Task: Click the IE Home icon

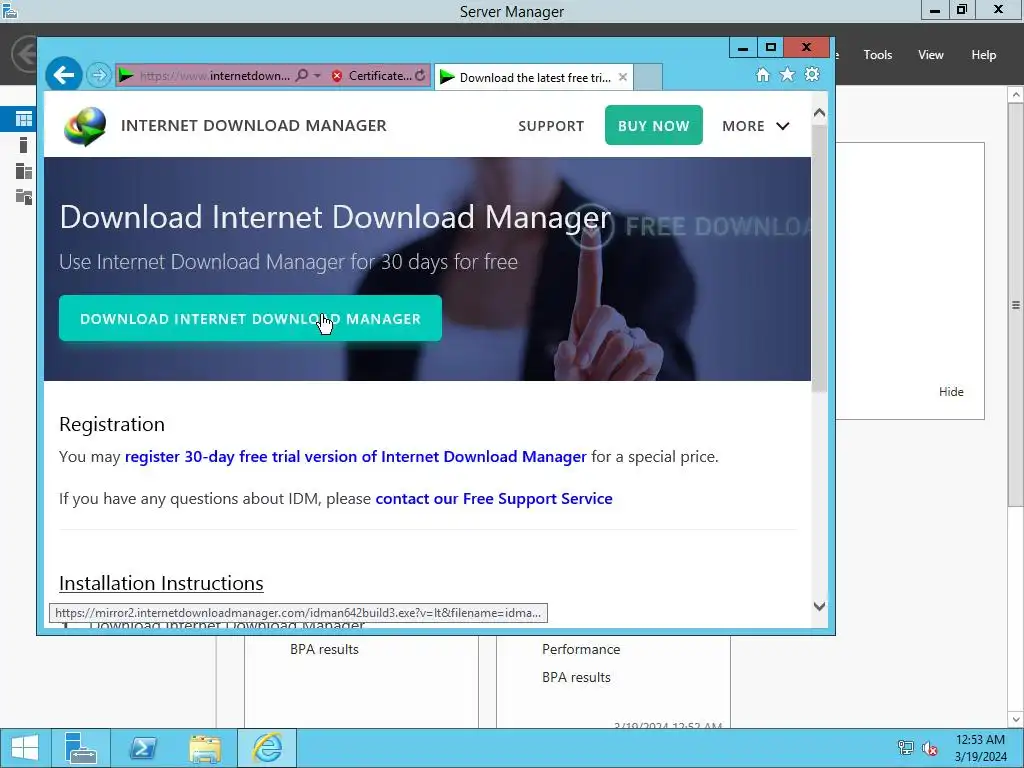Action: pos(762,74)
